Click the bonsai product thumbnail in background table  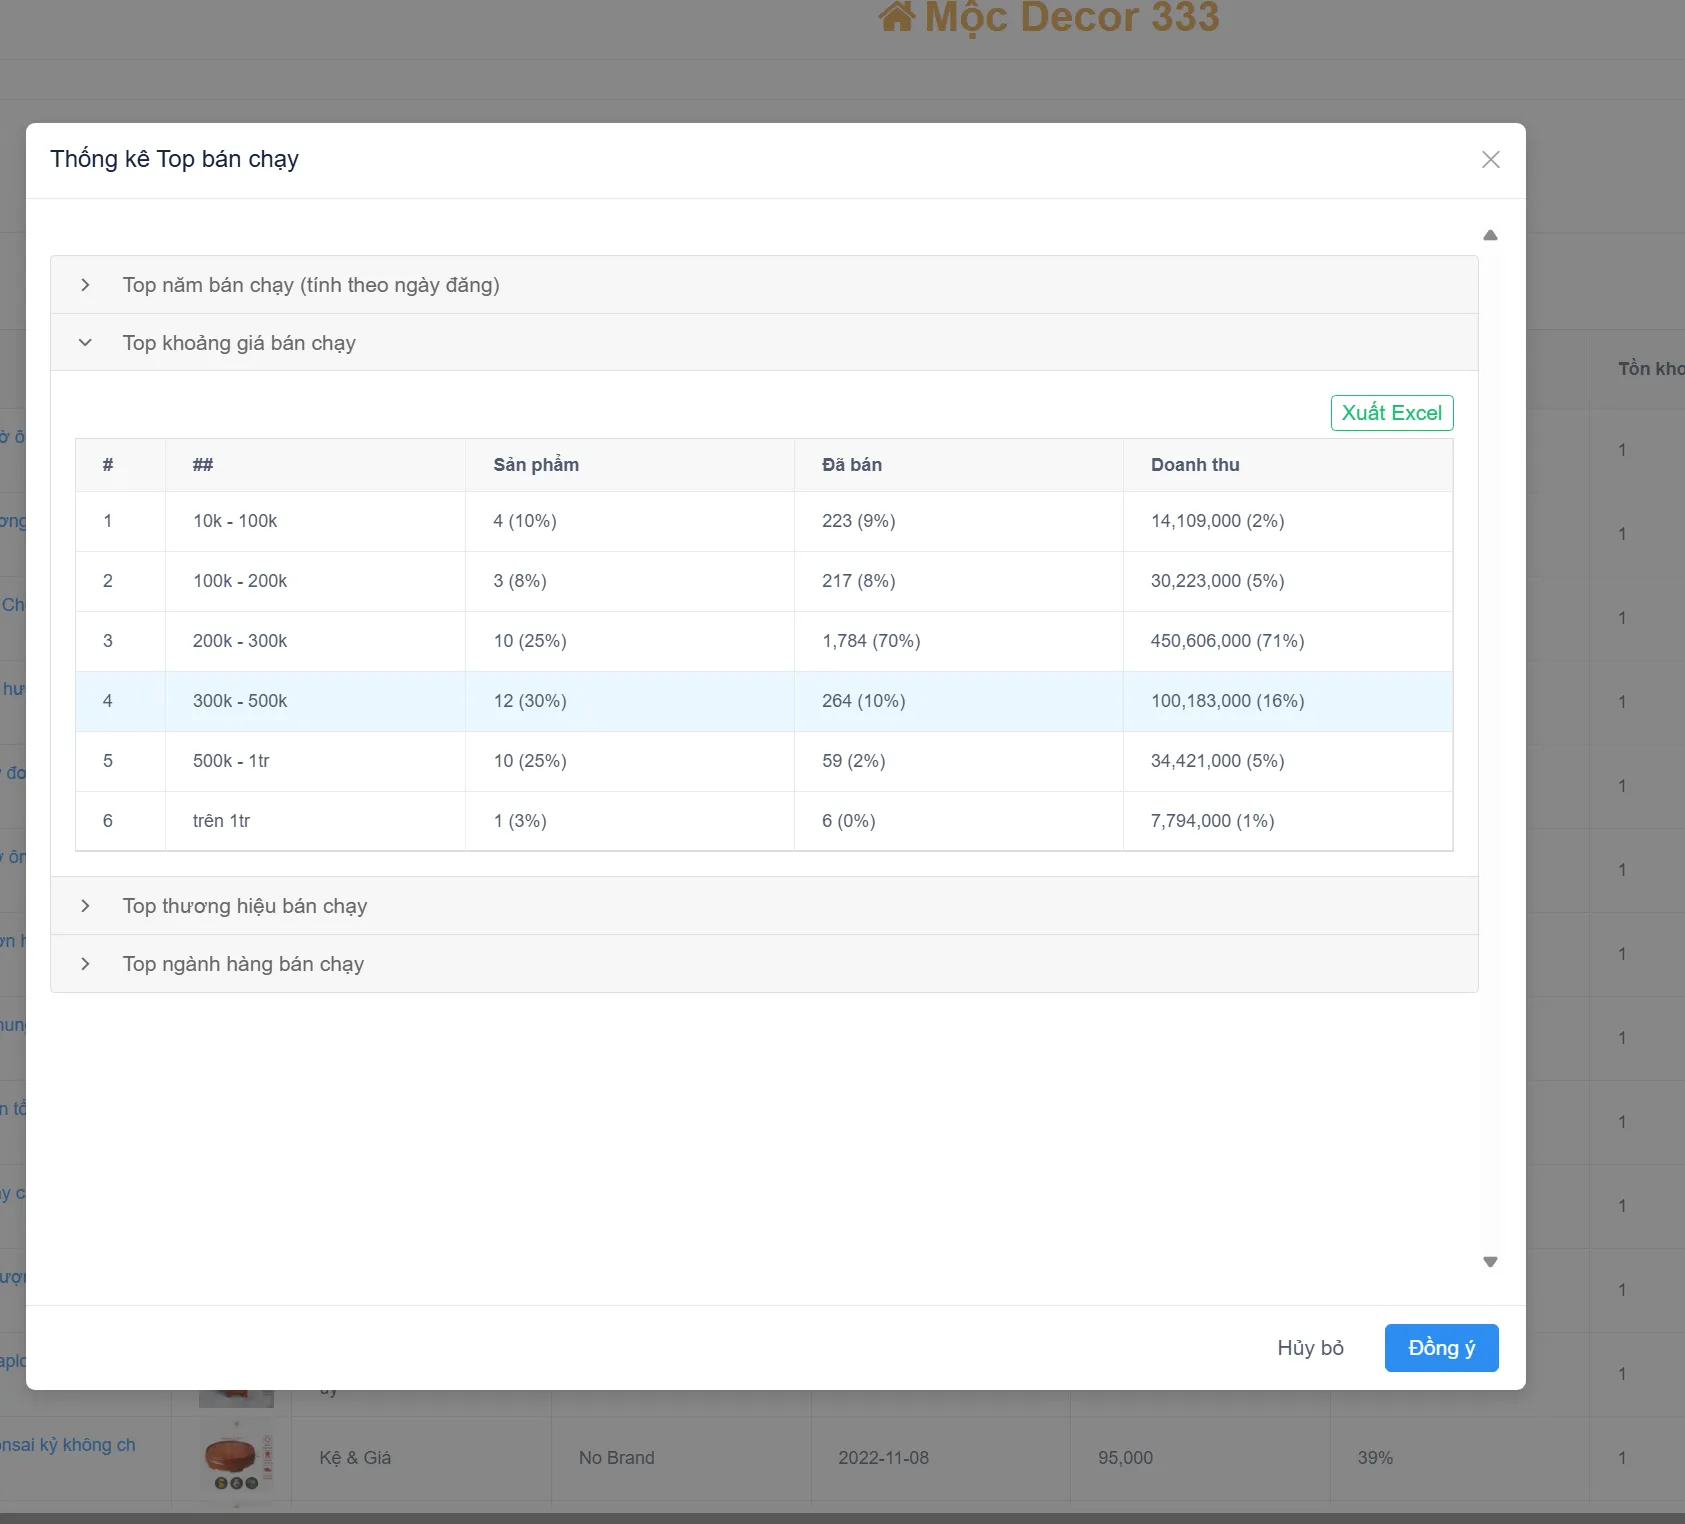236,1458
